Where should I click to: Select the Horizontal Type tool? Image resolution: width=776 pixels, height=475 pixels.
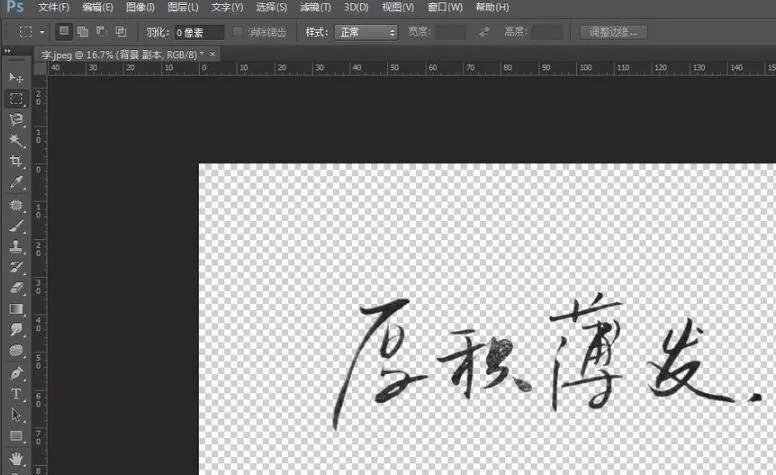point(16,394)
